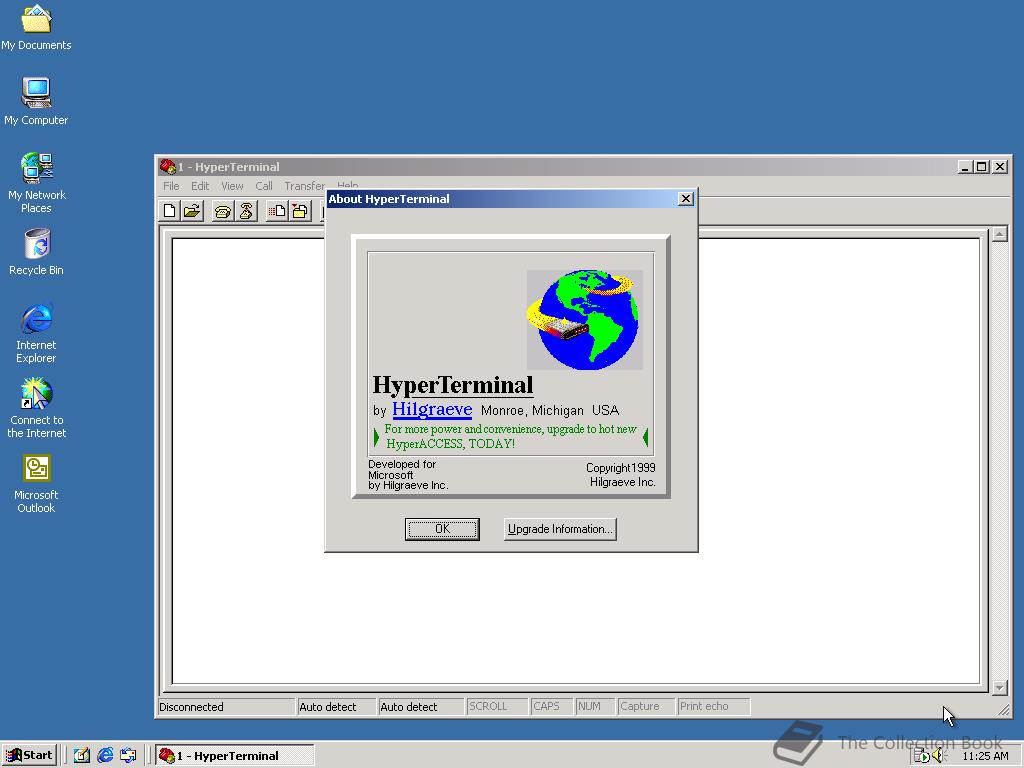This screenshot has width=1024, height=768.
Task: Select the Internet Explorer desktop icon
Action: [x=36, y=333]
